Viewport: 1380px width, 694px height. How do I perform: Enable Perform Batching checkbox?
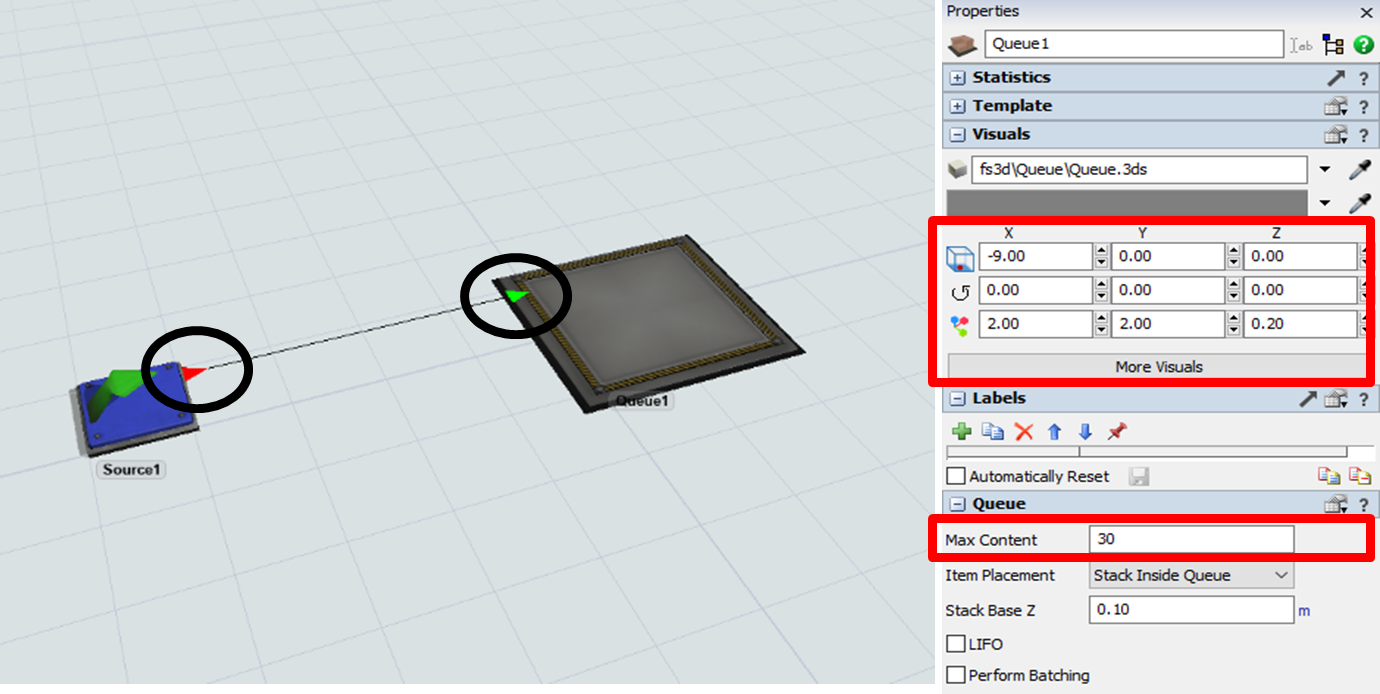point(957,675)
